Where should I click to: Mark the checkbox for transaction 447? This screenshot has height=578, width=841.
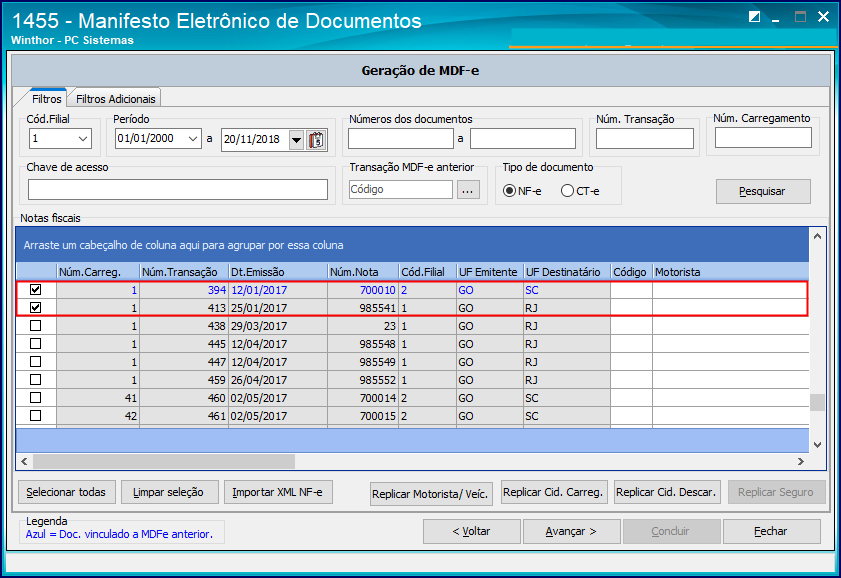[35, 361]
